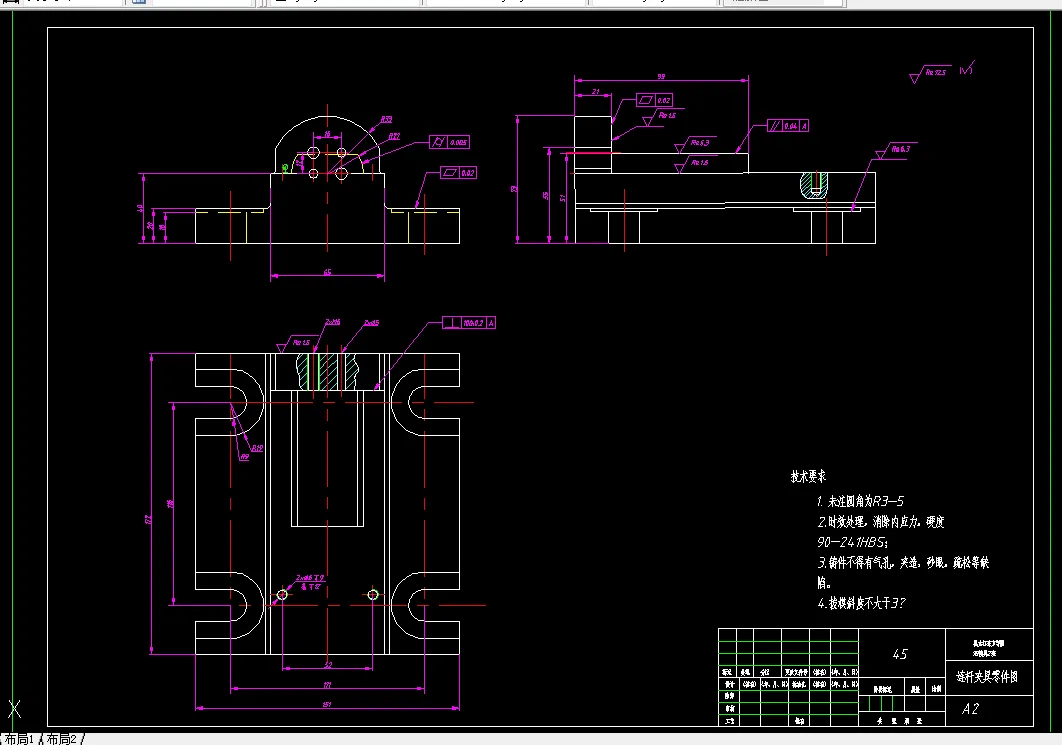Select the '65' width dimension under front view
The image size is (1062, 745).
pyautogui.click(x=327, y=272)
